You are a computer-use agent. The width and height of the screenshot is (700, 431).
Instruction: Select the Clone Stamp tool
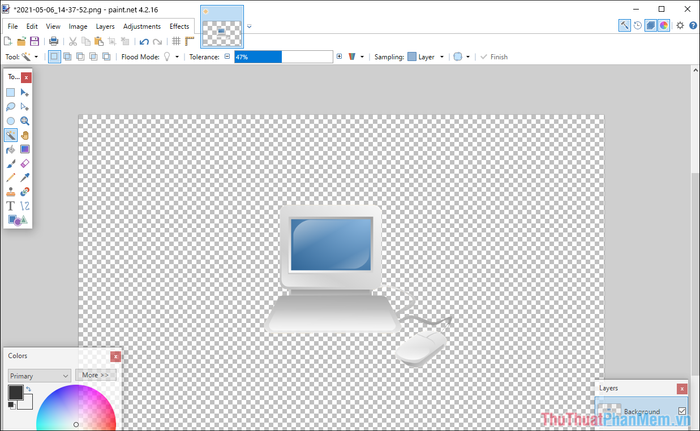tap(11, 192)
